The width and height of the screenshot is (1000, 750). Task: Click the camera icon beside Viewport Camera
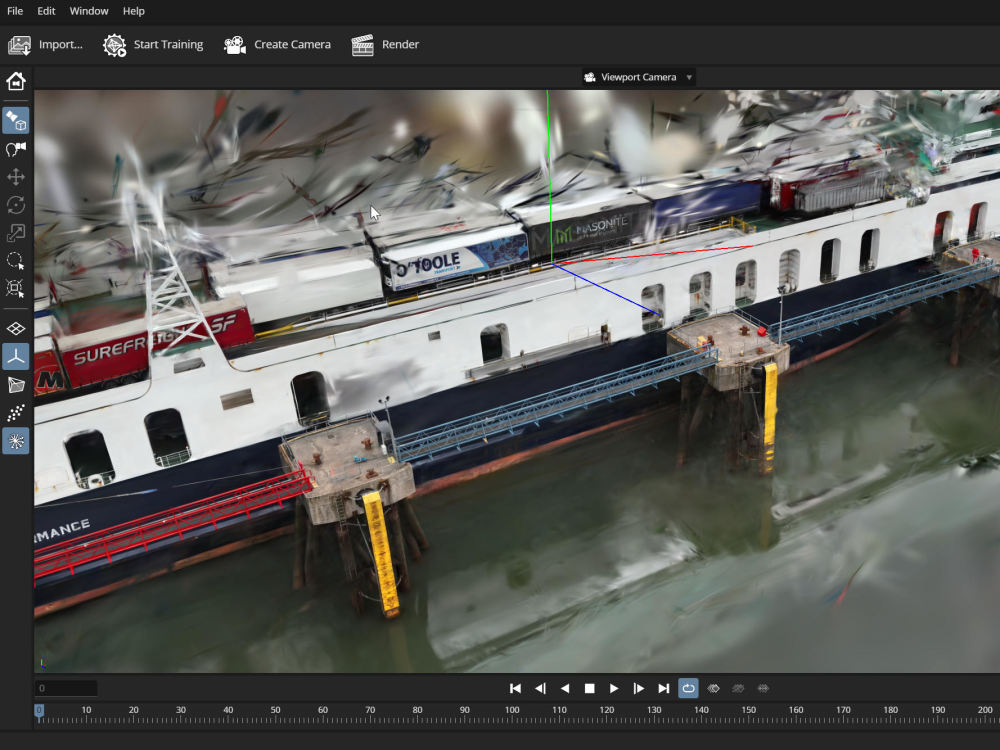click(590, 77)
